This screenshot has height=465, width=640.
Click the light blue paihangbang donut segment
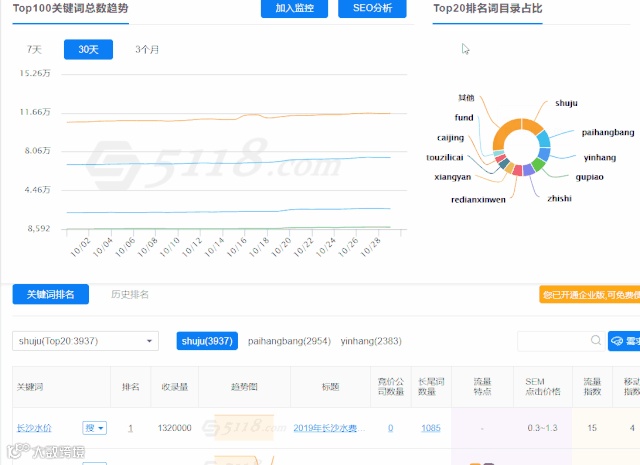[x=544, y=139]
